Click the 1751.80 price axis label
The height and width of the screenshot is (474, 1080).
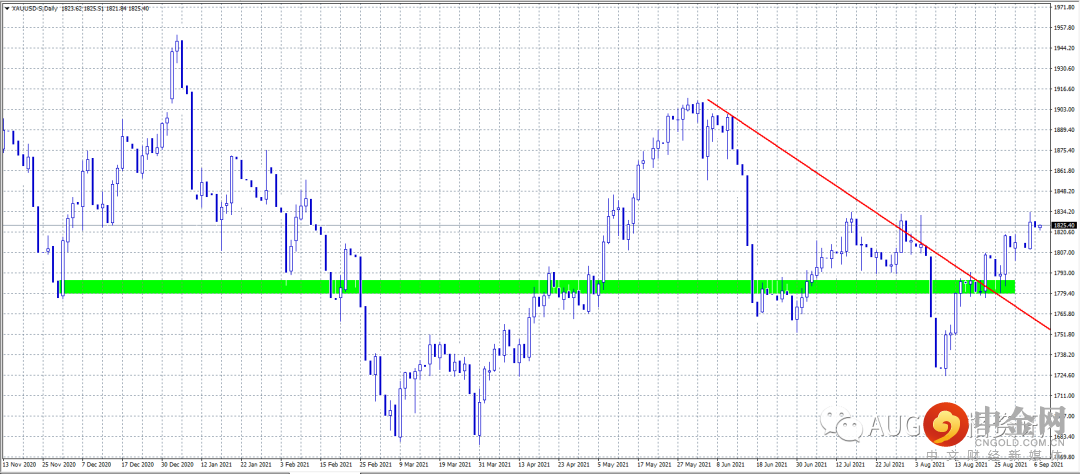1065,335
